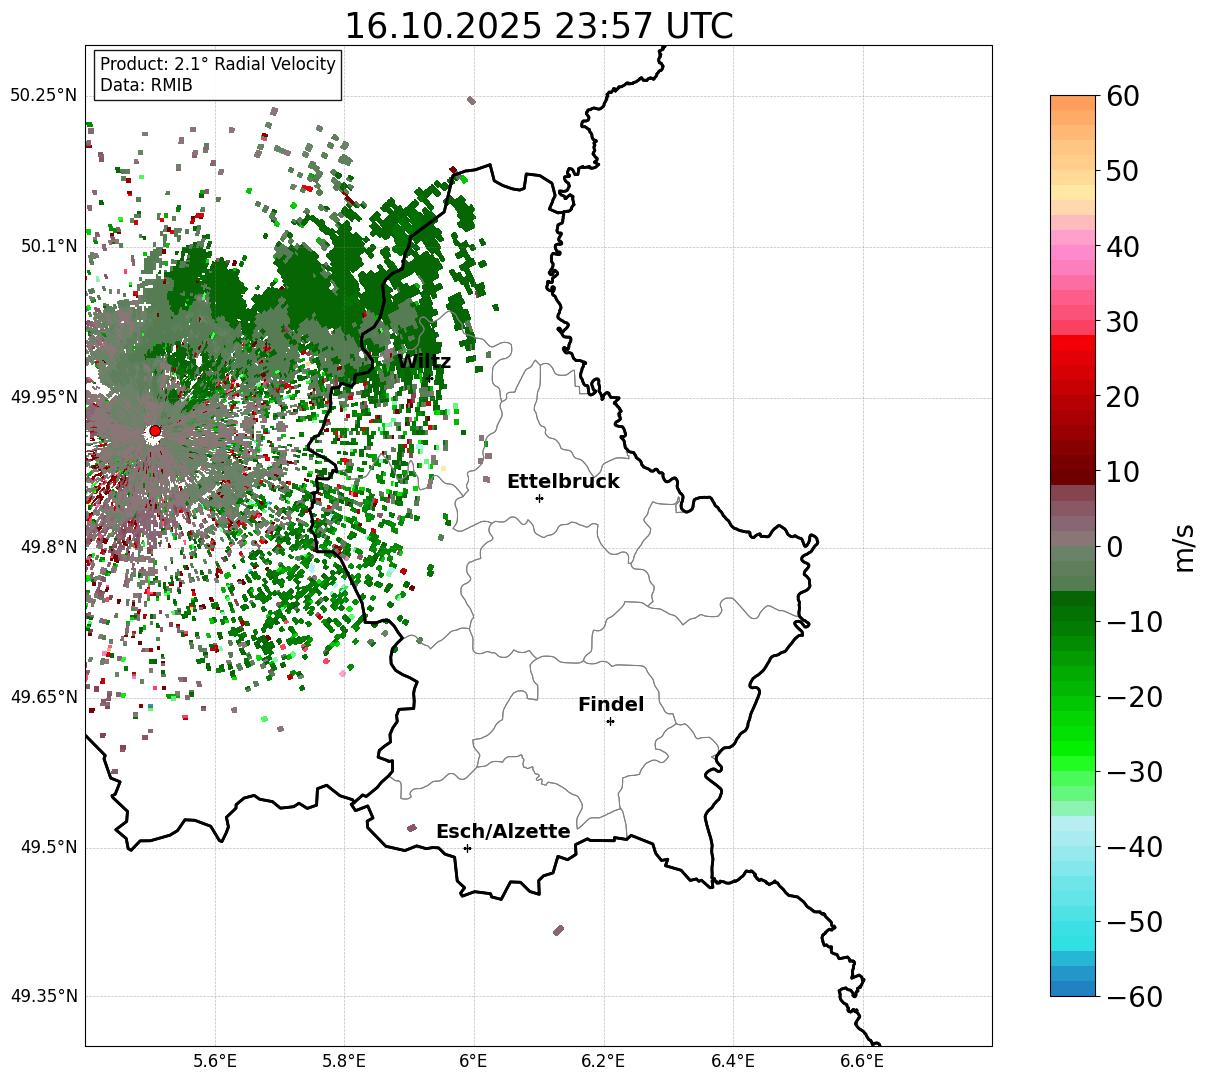
Task: Click the colorbar 60 tick label
Action: coord(1121,96)
